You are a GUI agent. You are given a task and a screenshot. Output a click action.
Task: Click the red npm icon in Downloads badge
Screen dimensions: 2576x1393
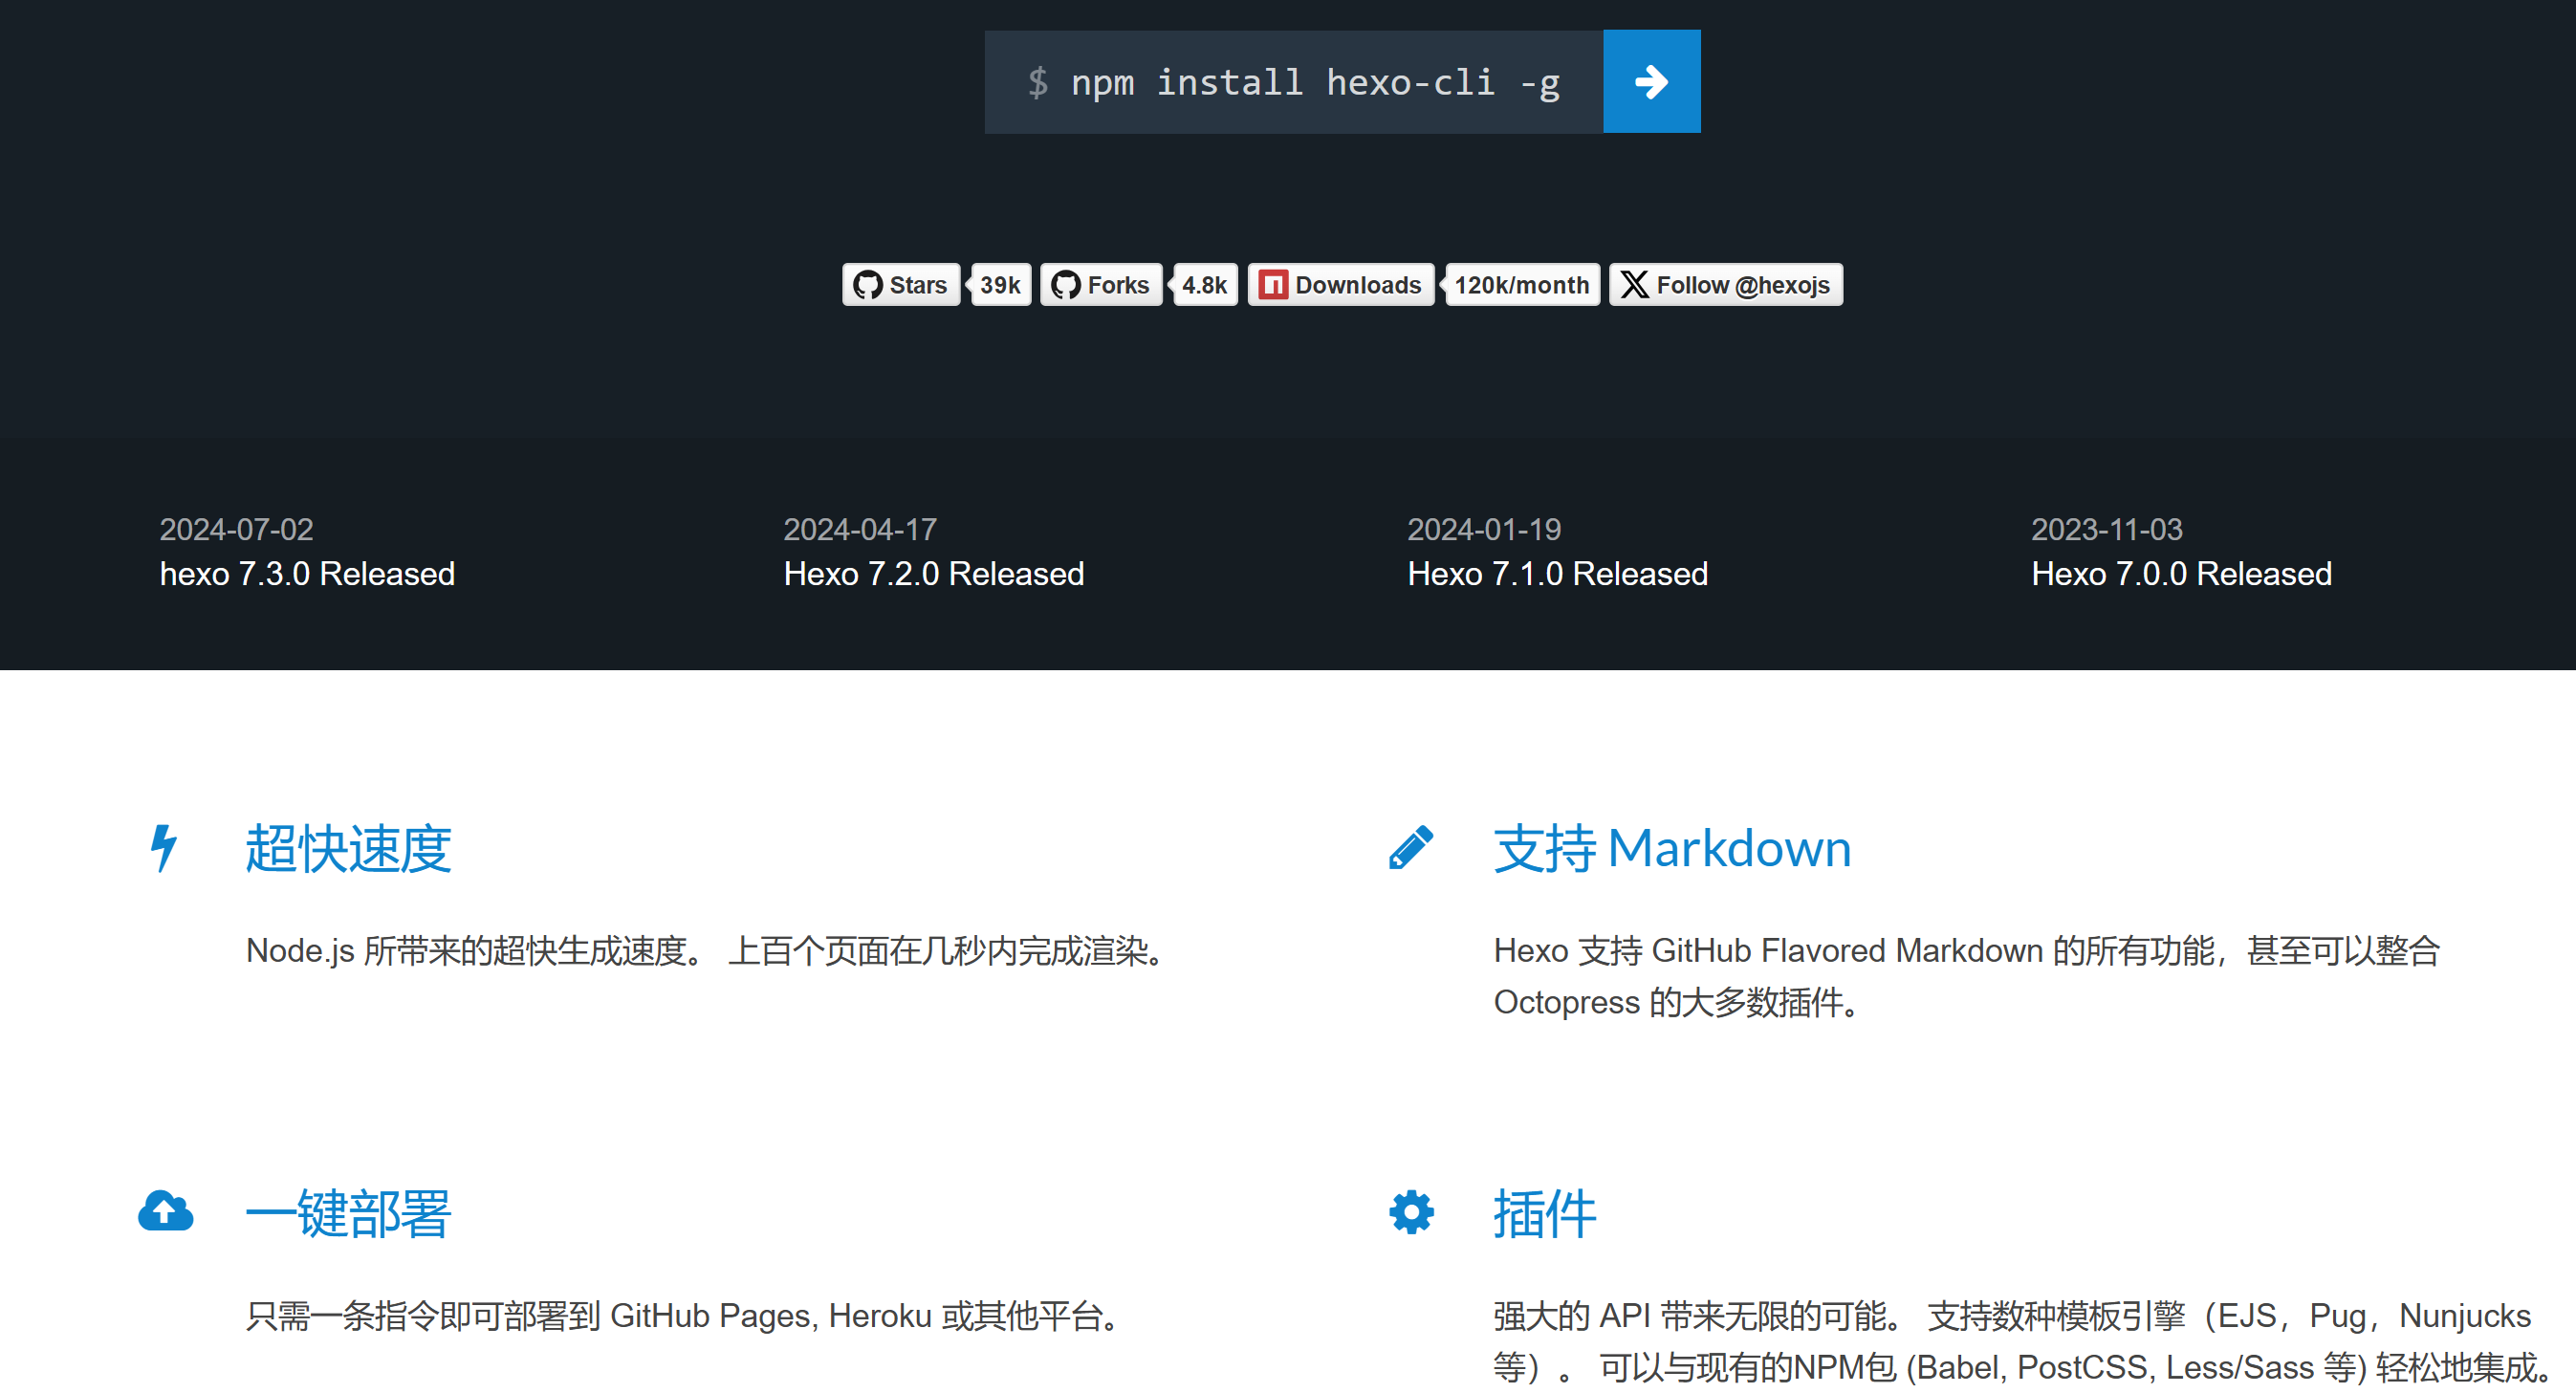(1273, 285)
